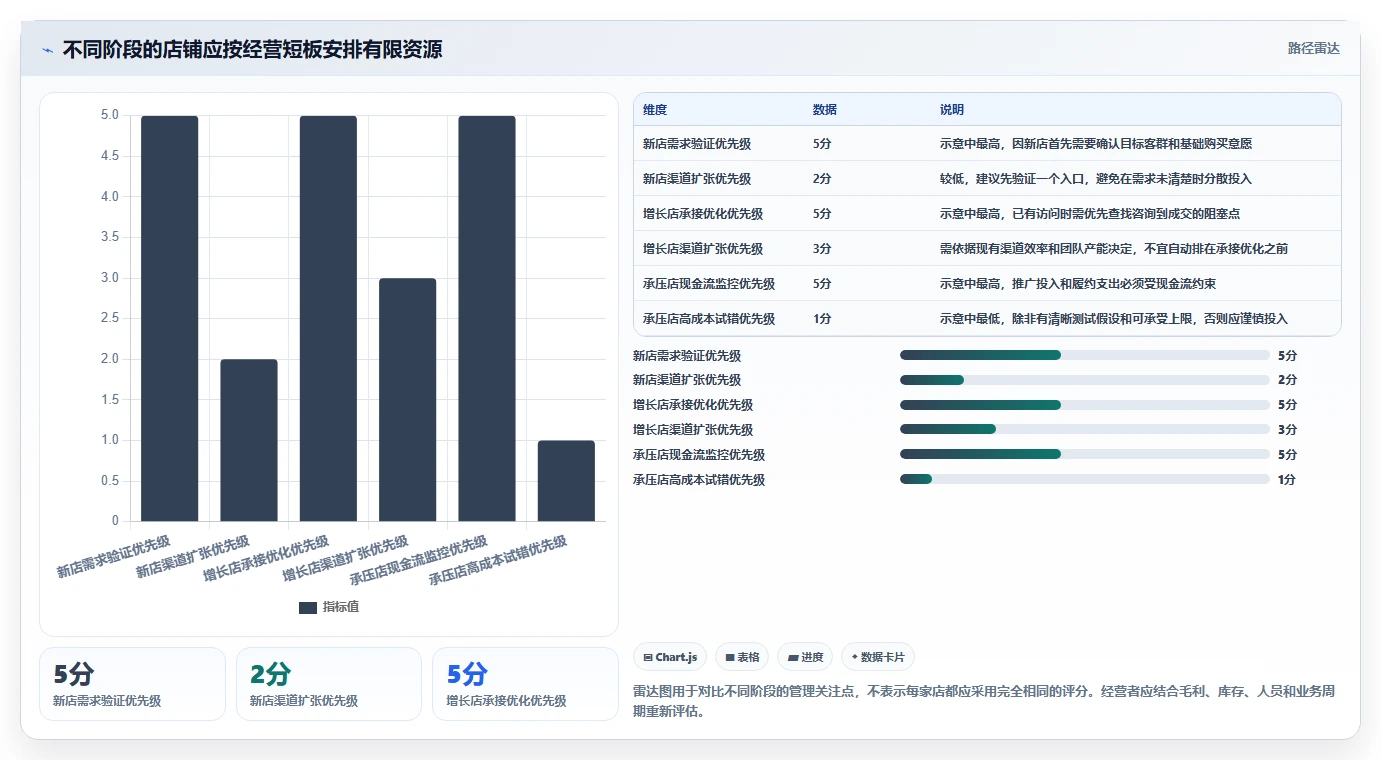The width and height of the screenshot is (1381, 760).
Task: Select table cell 增长店承接优化优先级
Action: pos(703,214)
